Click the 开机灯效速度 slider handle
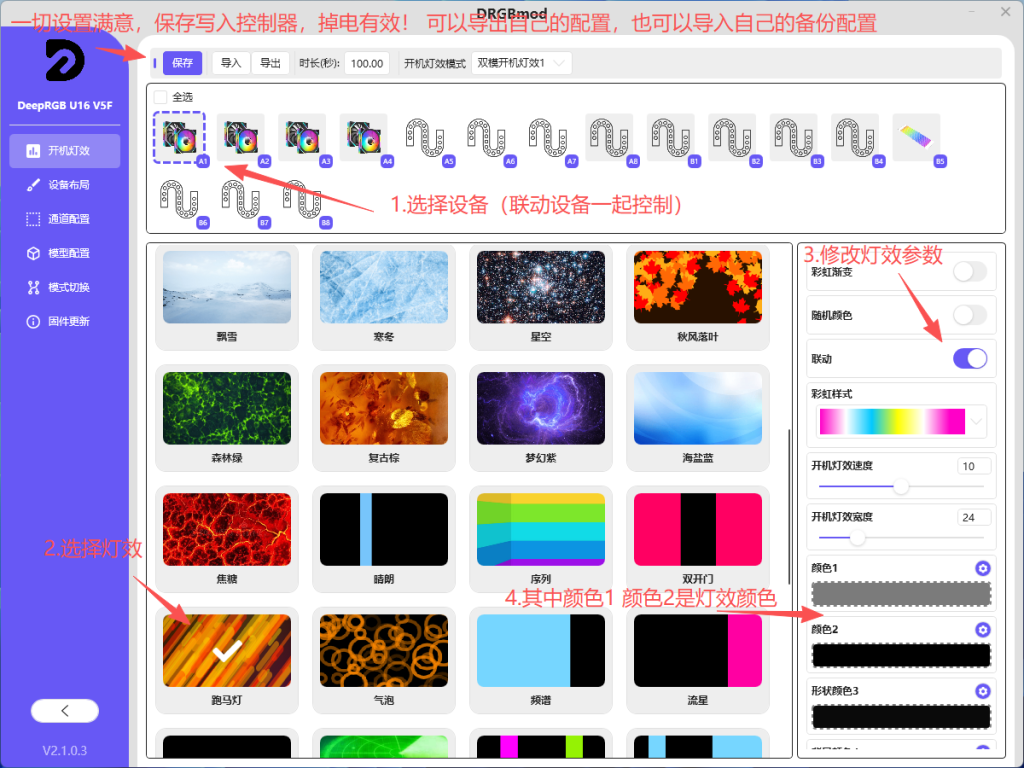 coord(901,487)
